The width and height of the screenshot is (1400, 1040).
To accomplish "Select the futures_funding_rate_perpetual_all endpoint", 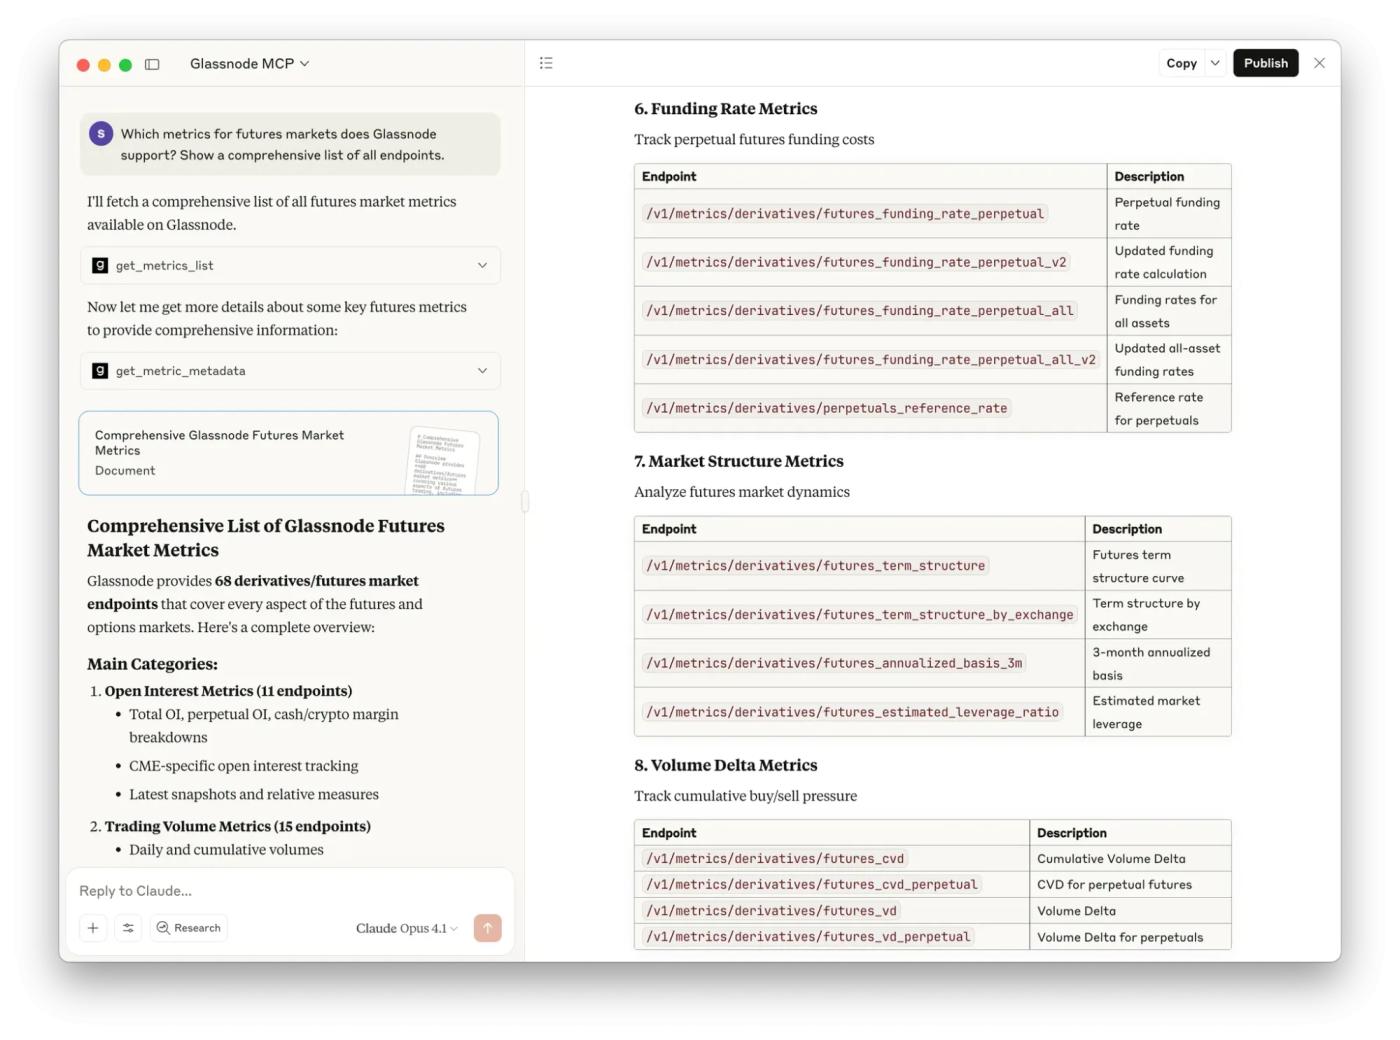I will tap(860, 311).
